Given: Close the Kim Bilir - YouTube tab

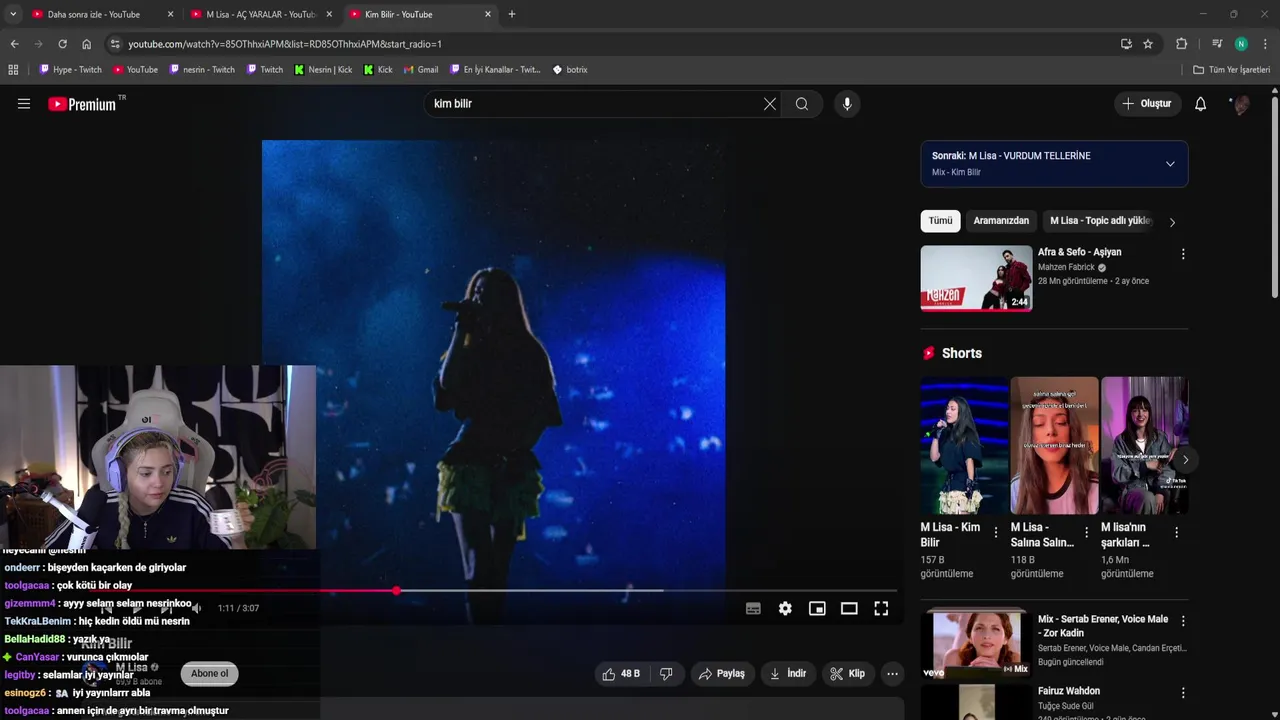Looking at the screenshot, I should coord(488,14).
